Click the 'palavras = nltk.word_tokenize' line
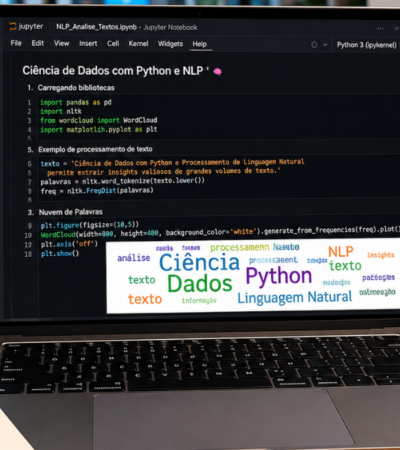Image resolution: width=400 pixels, height=450 pixels. pos(122,181)
